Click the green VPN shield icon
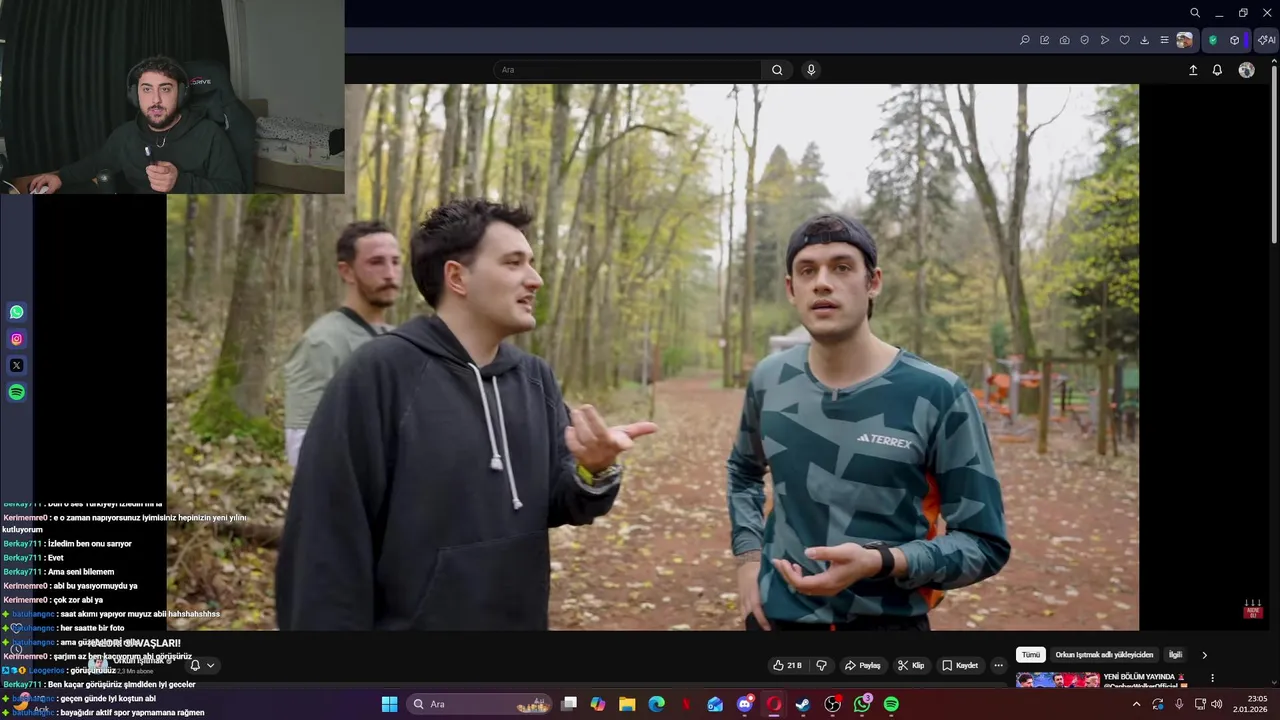This screenshot has width=1280, height=720. 1213,40
